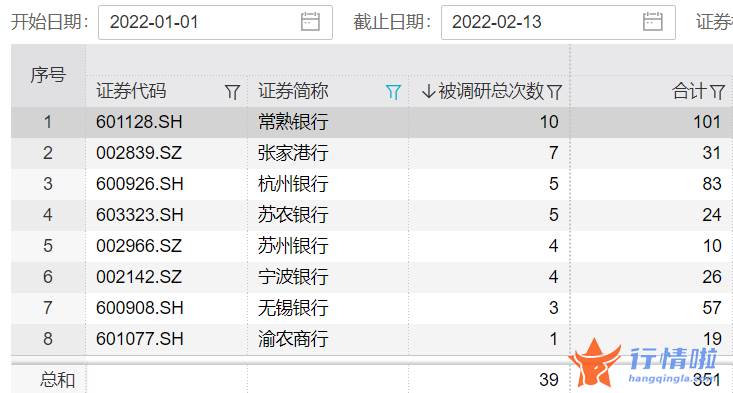The width and height of the screenshot is (733, 393).
Task: Select stock code 601128.SH
Action: click(x=139, y=122)
